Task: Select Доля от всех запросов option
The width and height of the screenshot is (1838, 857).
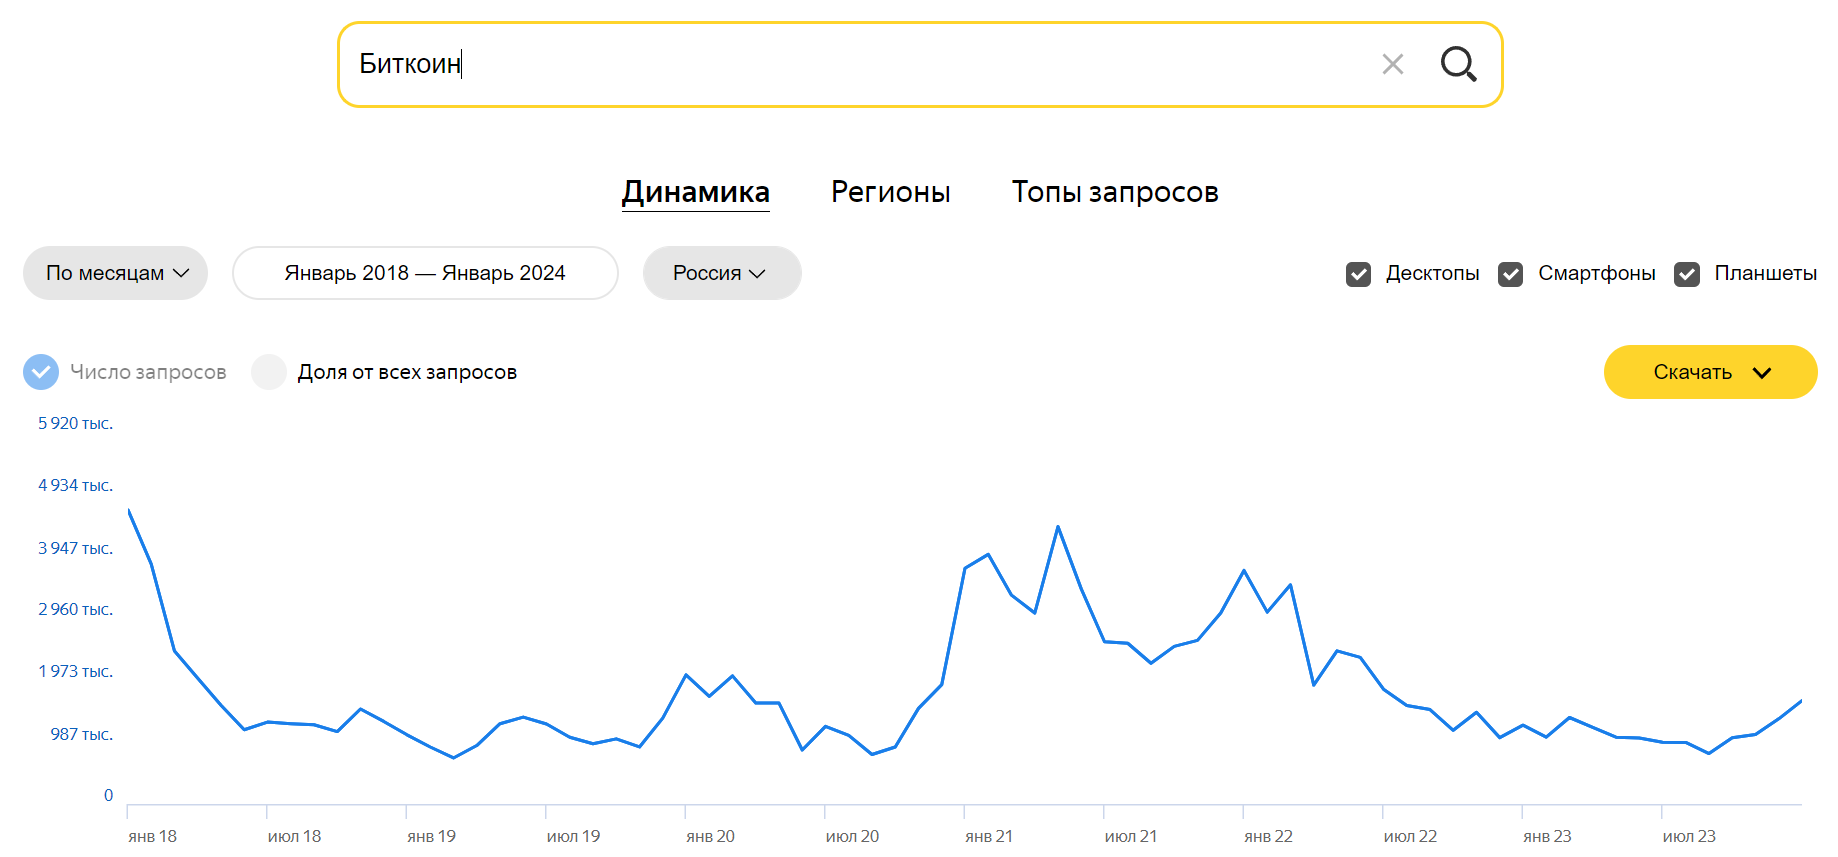Action: click(x=269, y=372)
